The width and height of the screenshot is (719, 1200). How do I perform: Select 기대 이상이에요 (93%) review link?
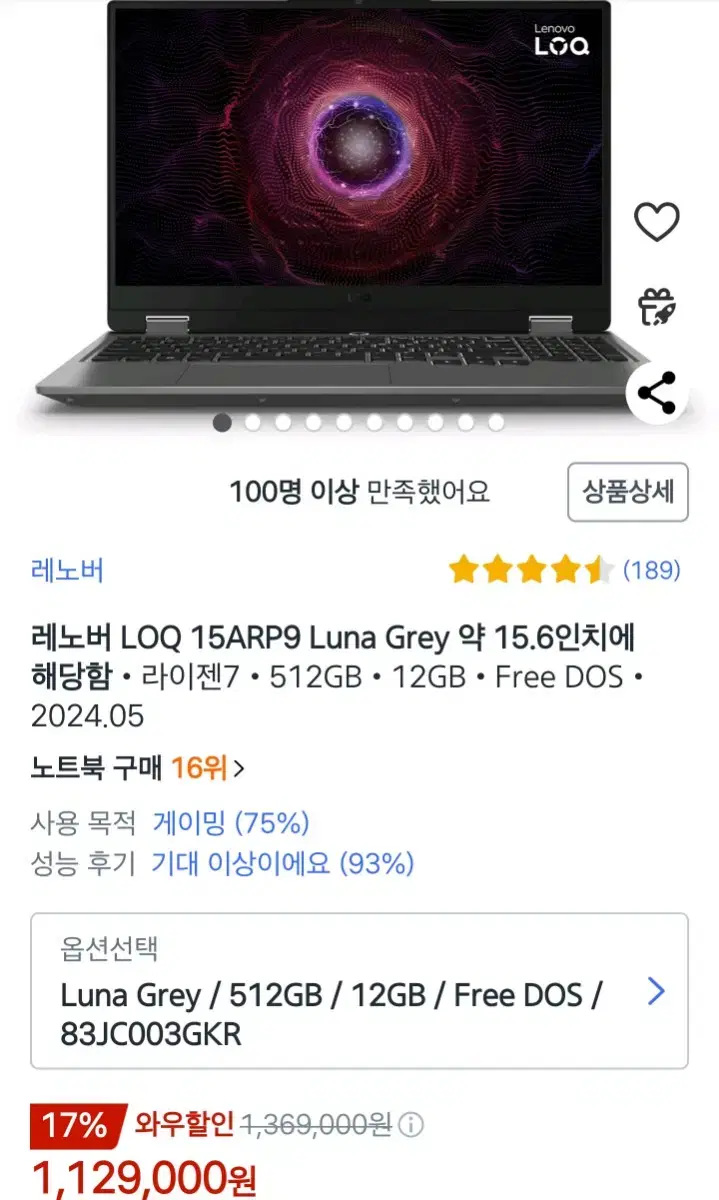click(x=282, y=863)
